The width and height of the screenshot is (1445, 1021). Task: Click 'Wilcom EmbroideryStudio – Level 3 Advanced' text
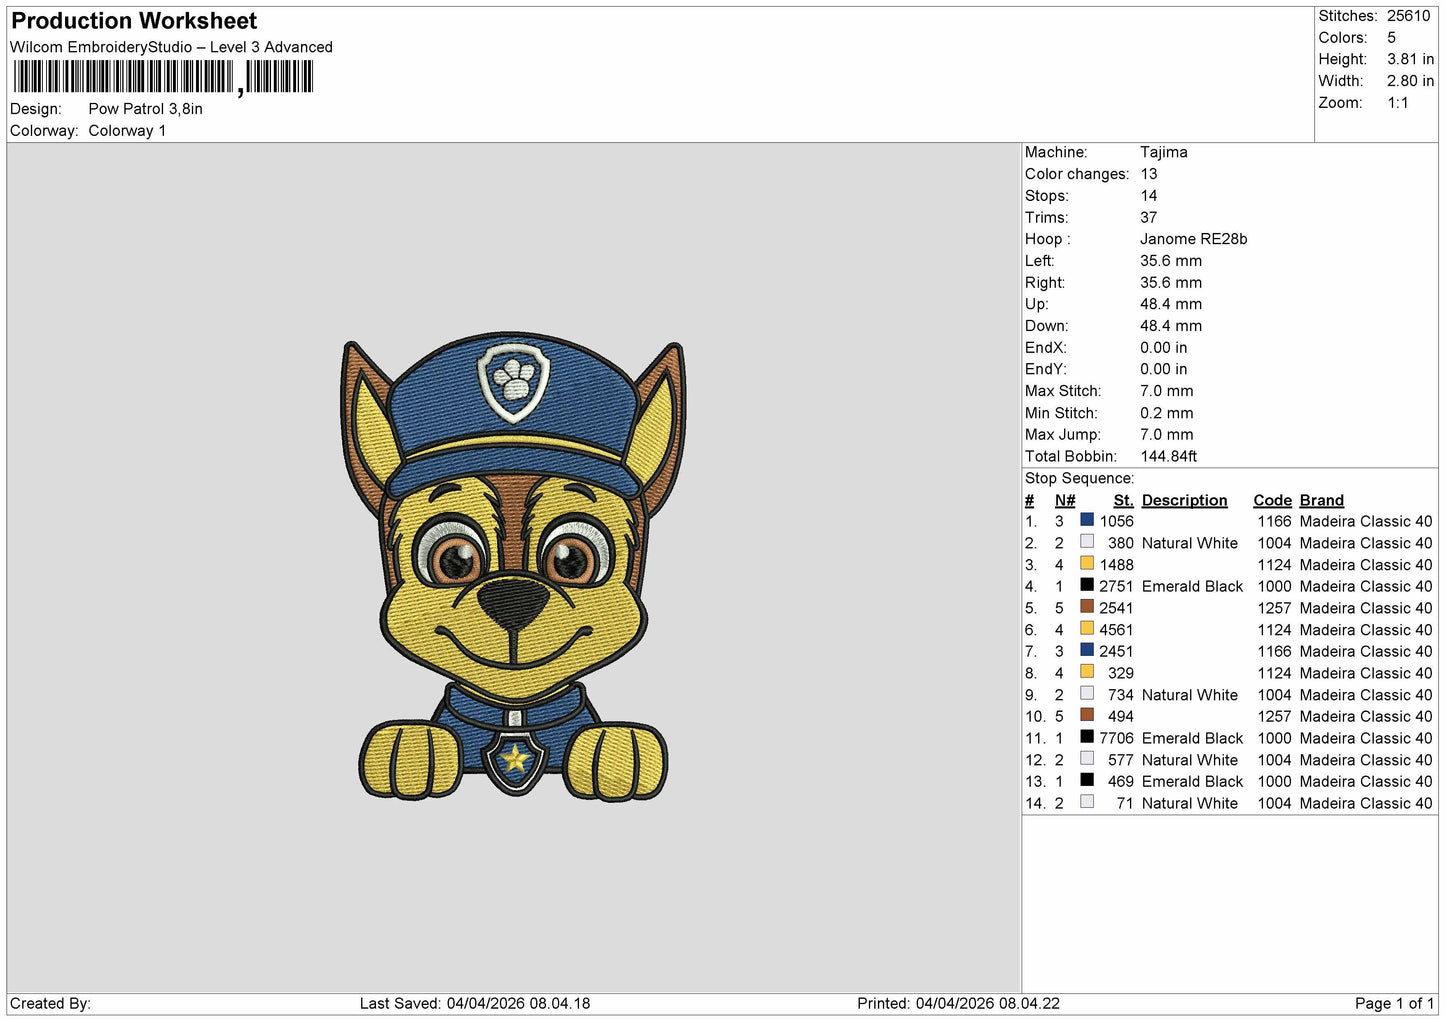click(x=171, y=47)
